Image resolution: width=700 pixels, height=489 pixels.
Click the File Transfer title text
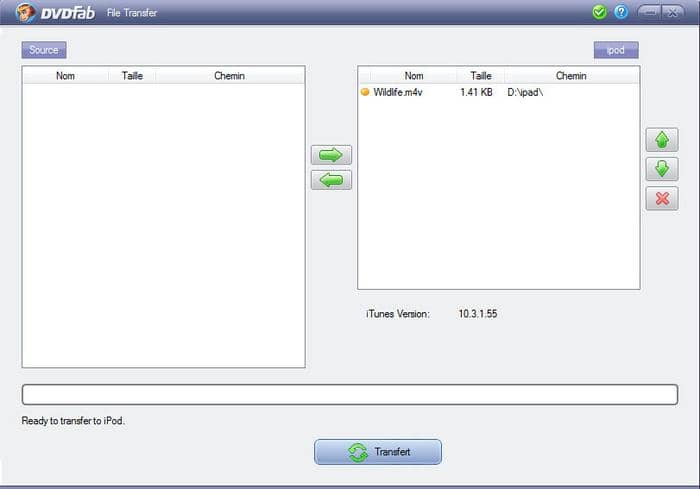click(x=132, y=13)
